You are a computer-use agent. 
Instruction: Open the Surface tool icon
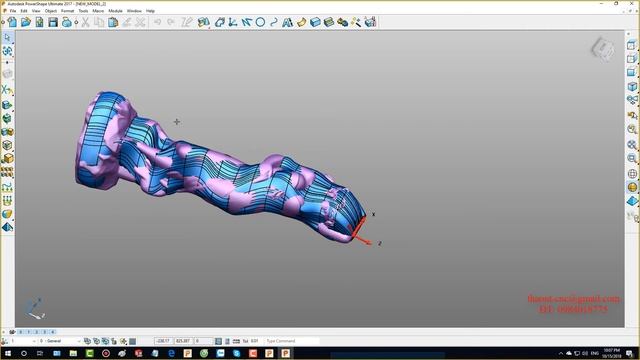(301, 22)
